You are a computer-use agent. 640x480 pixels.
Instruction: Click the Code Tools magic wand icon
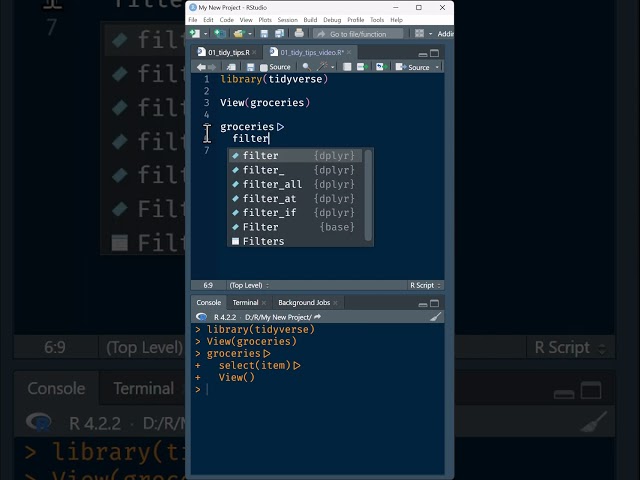click(322, 67)
